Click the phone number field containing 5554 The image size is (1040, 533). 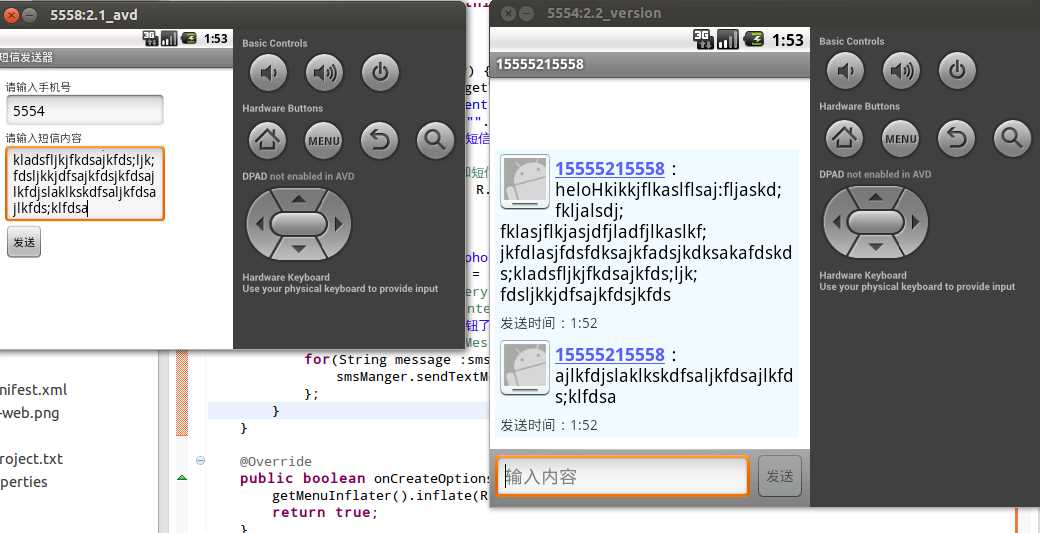click(84, 110)
